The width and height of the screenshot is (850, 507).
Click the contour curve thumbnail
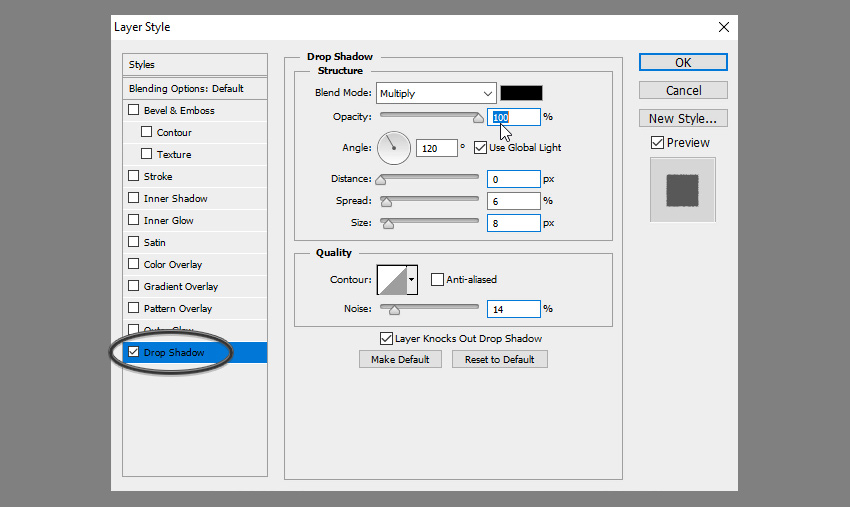click(392, 280)
